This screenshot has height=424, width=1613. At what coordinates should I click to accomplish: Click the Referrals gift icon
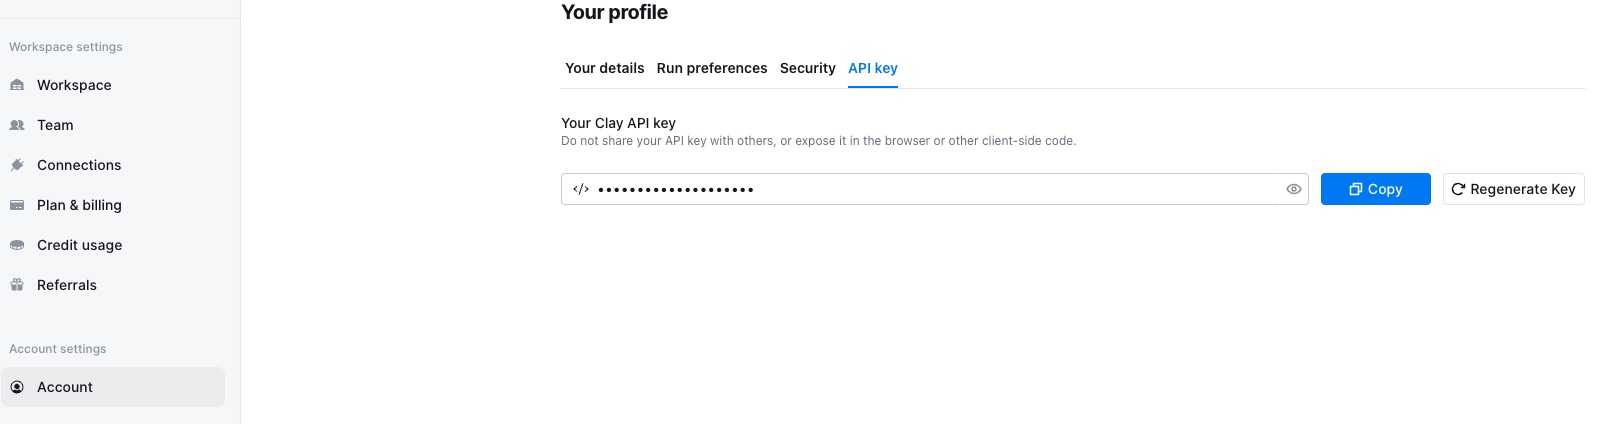tap(17, 285)
